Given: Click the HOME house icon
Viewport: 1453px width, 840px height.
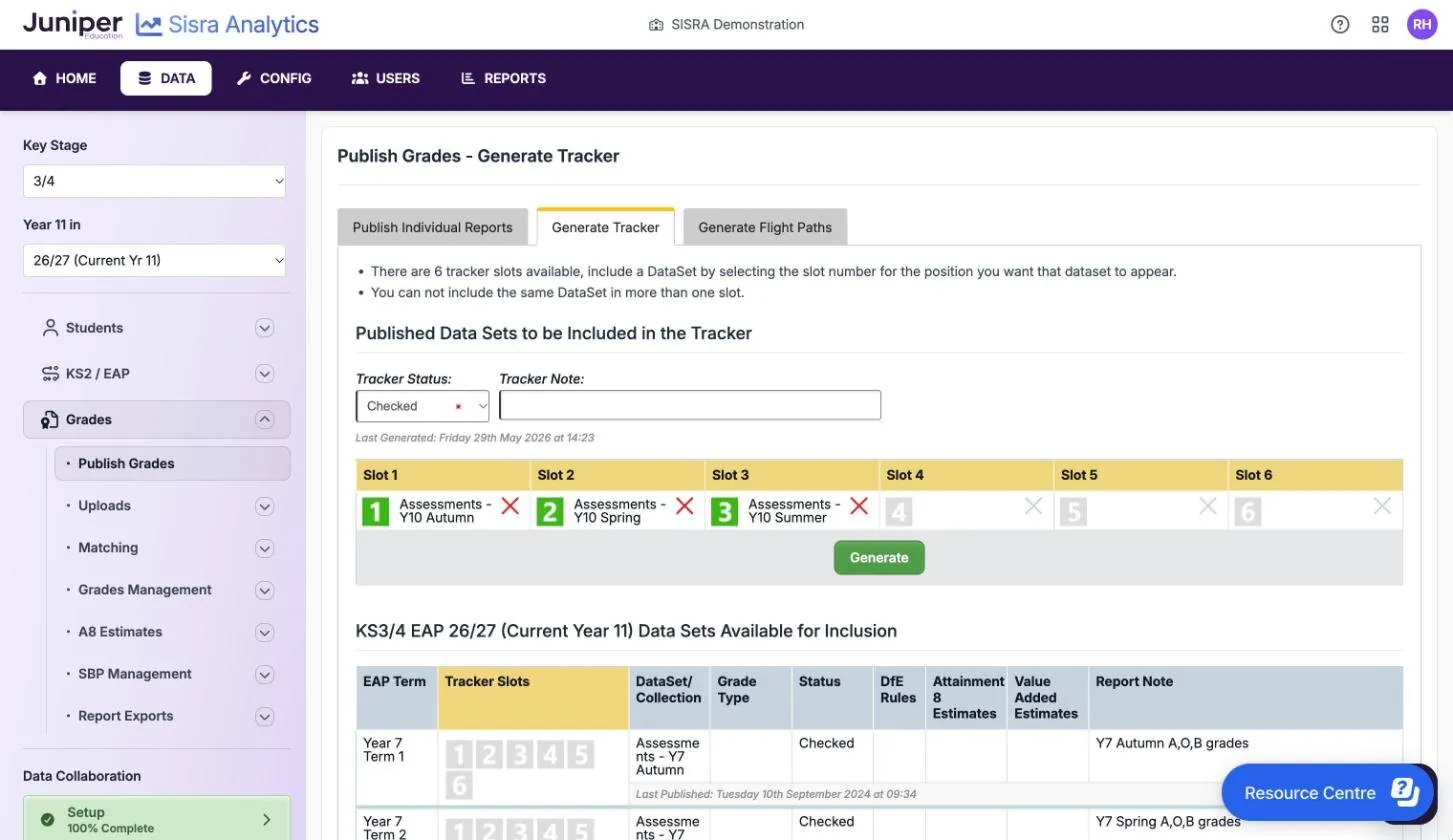Looking at the screenshot, I should click(x=40, y=78).
